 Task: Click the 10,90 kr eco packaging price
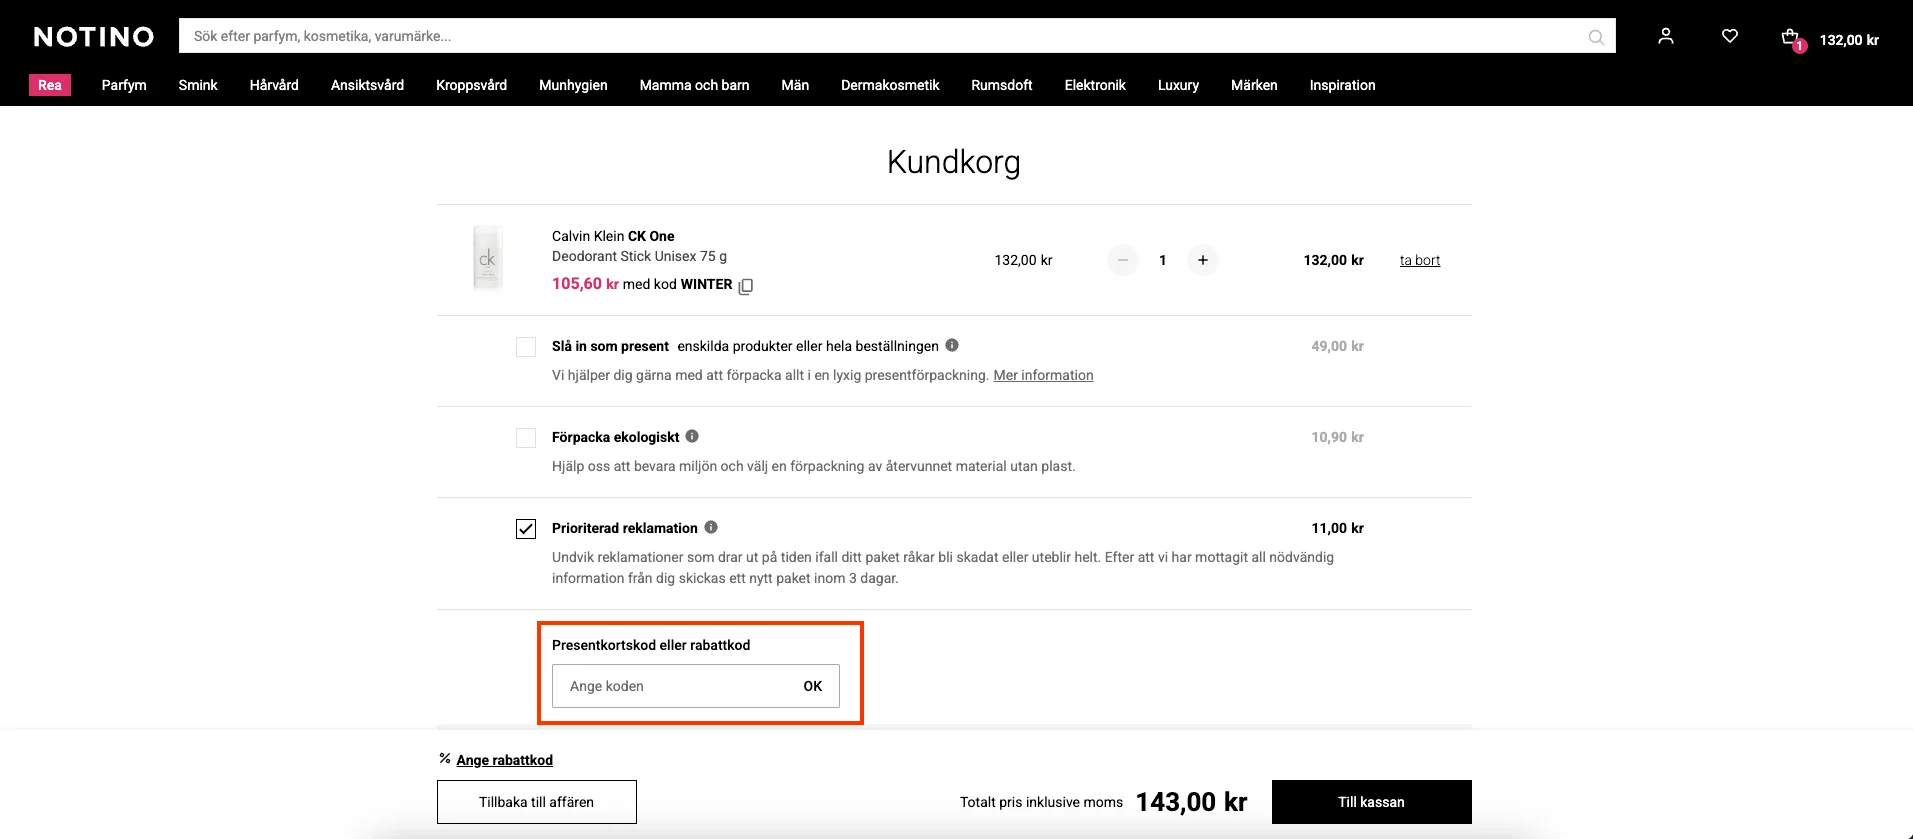tap(1337, 437)
